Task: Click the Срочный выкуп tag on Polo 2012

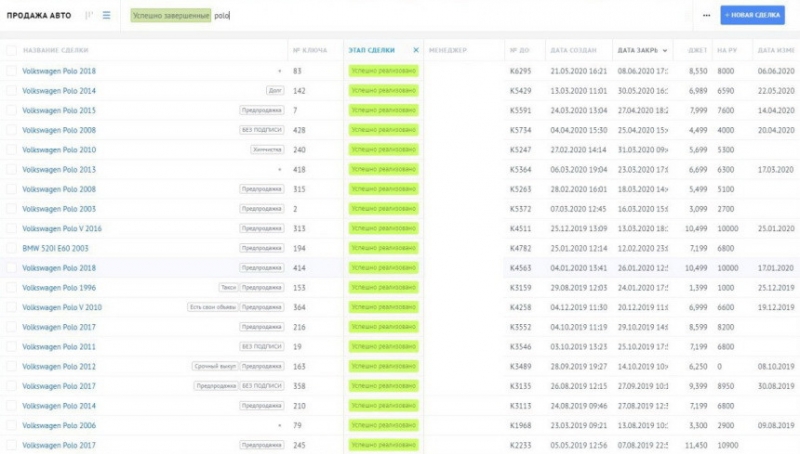Action: 215,366
